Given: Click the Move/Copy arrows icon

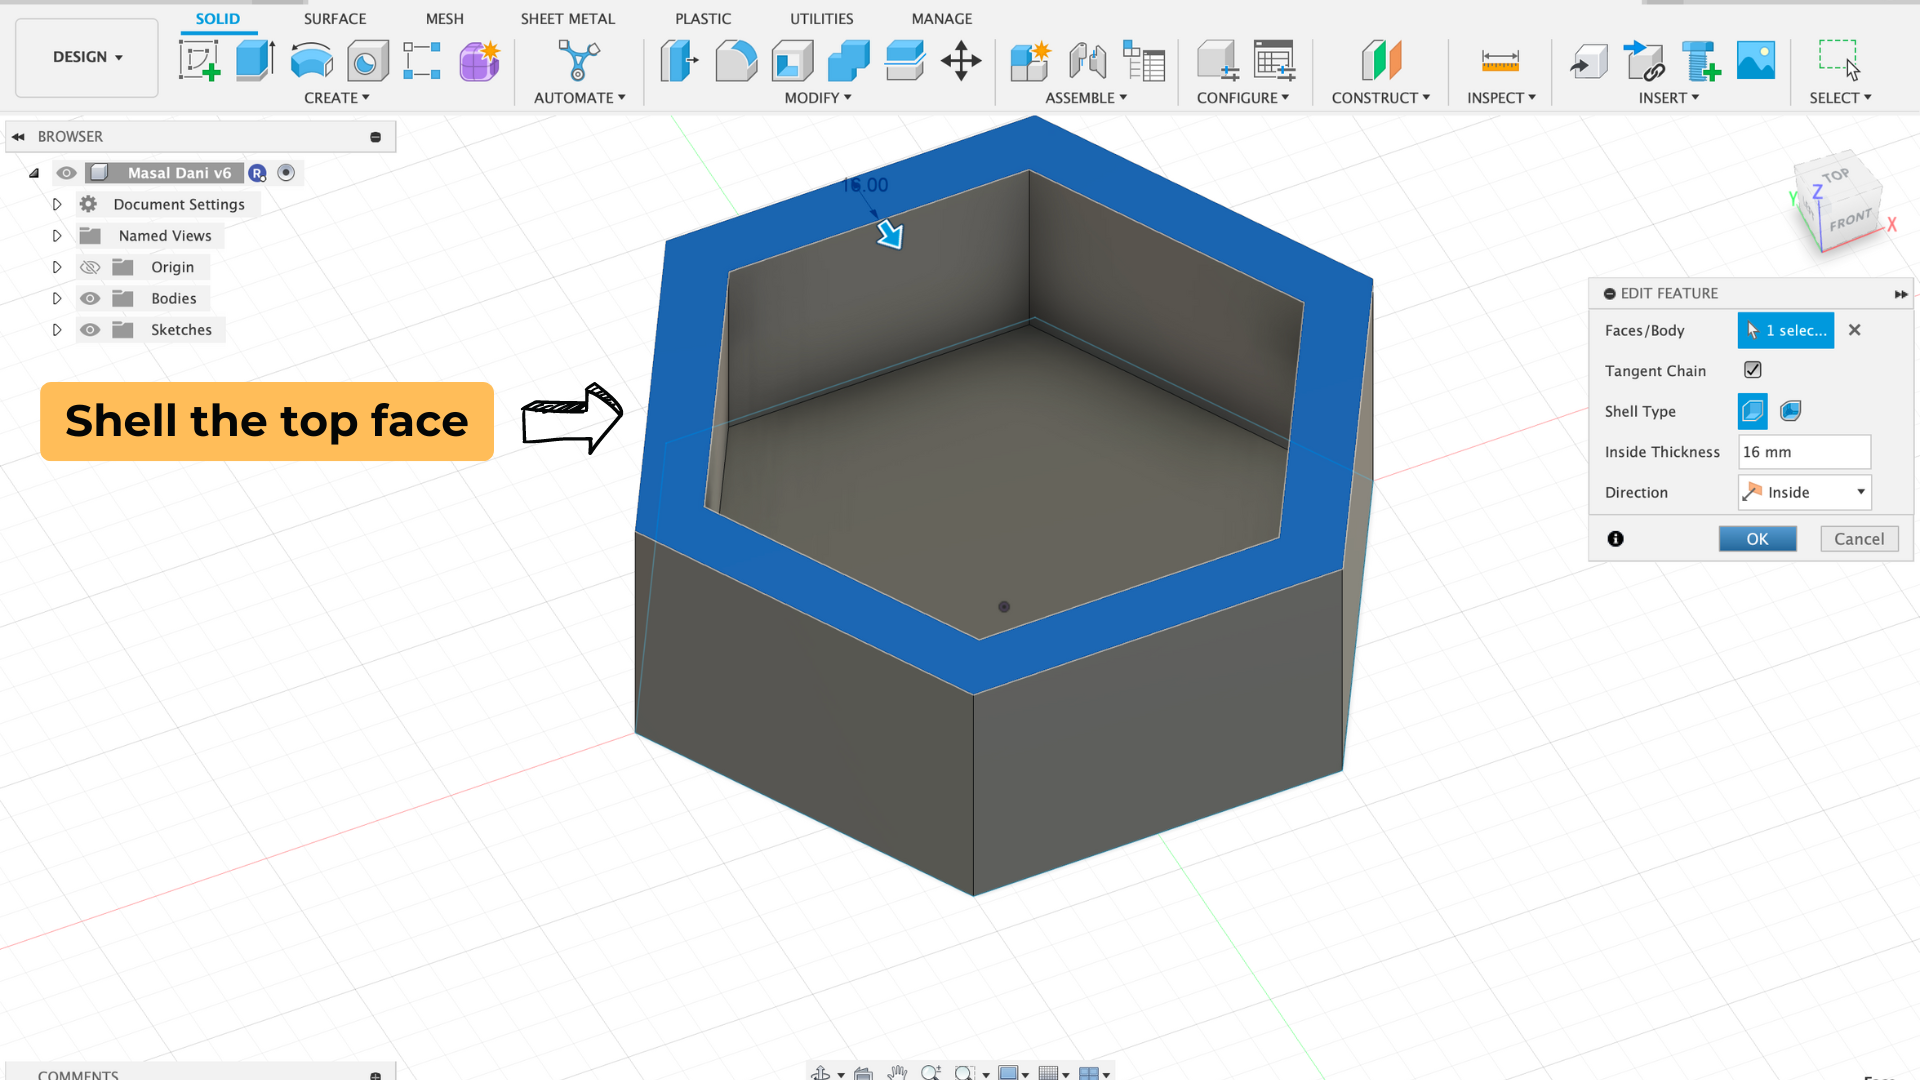Looking at the screenshot, I should (960, 61).
